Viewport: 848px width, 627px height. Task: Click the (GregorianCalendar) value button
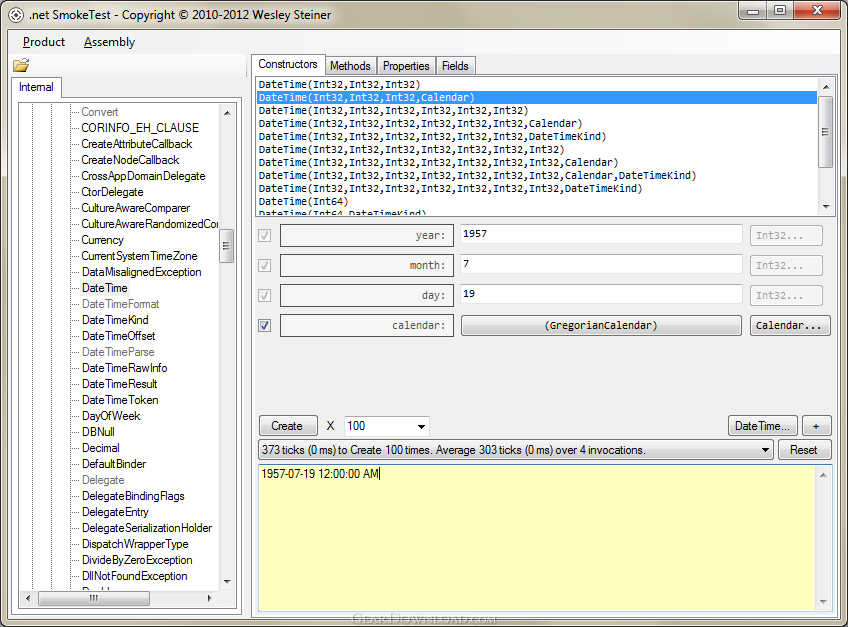tap(601, 326)
